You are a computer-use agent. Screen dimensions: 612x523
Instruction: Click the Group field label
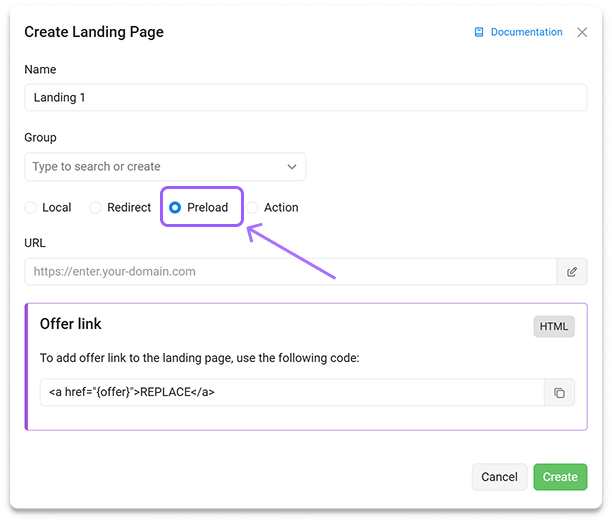pos(40,137)
